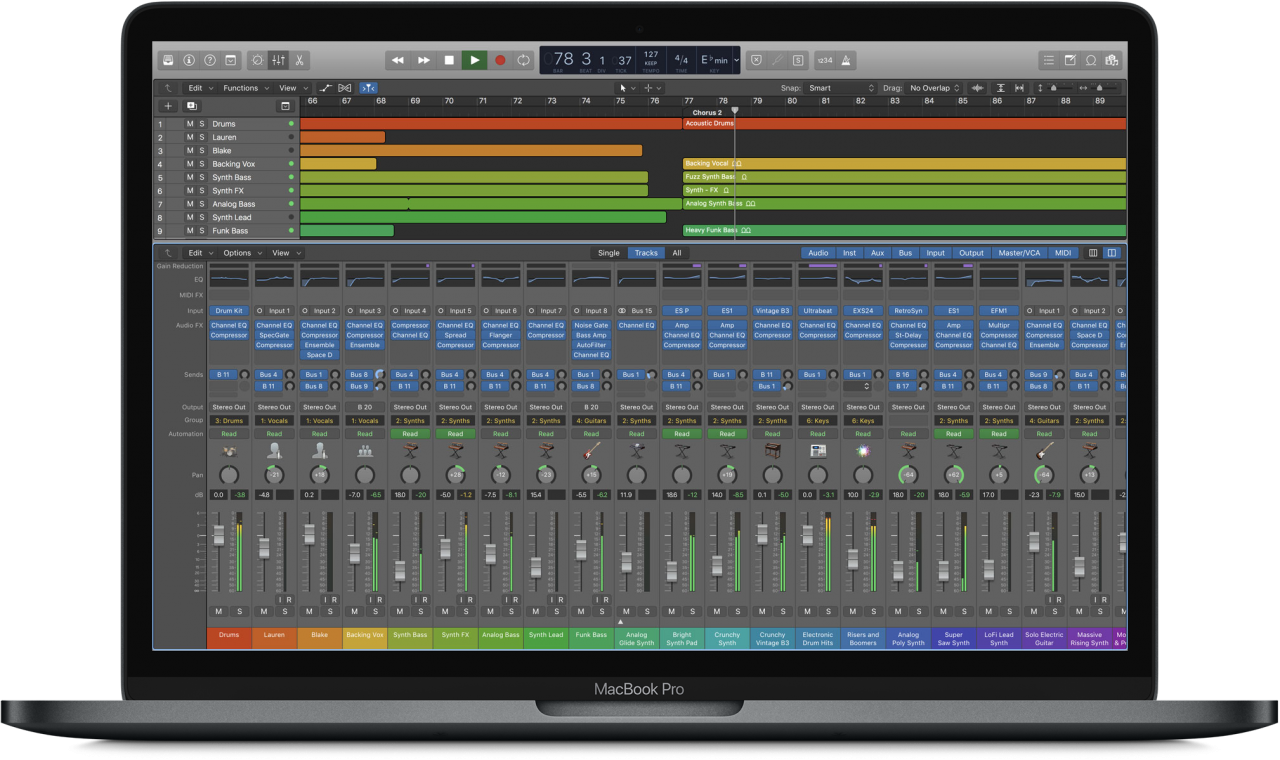
Task: Open the Inspector info button
Action: 189,60
